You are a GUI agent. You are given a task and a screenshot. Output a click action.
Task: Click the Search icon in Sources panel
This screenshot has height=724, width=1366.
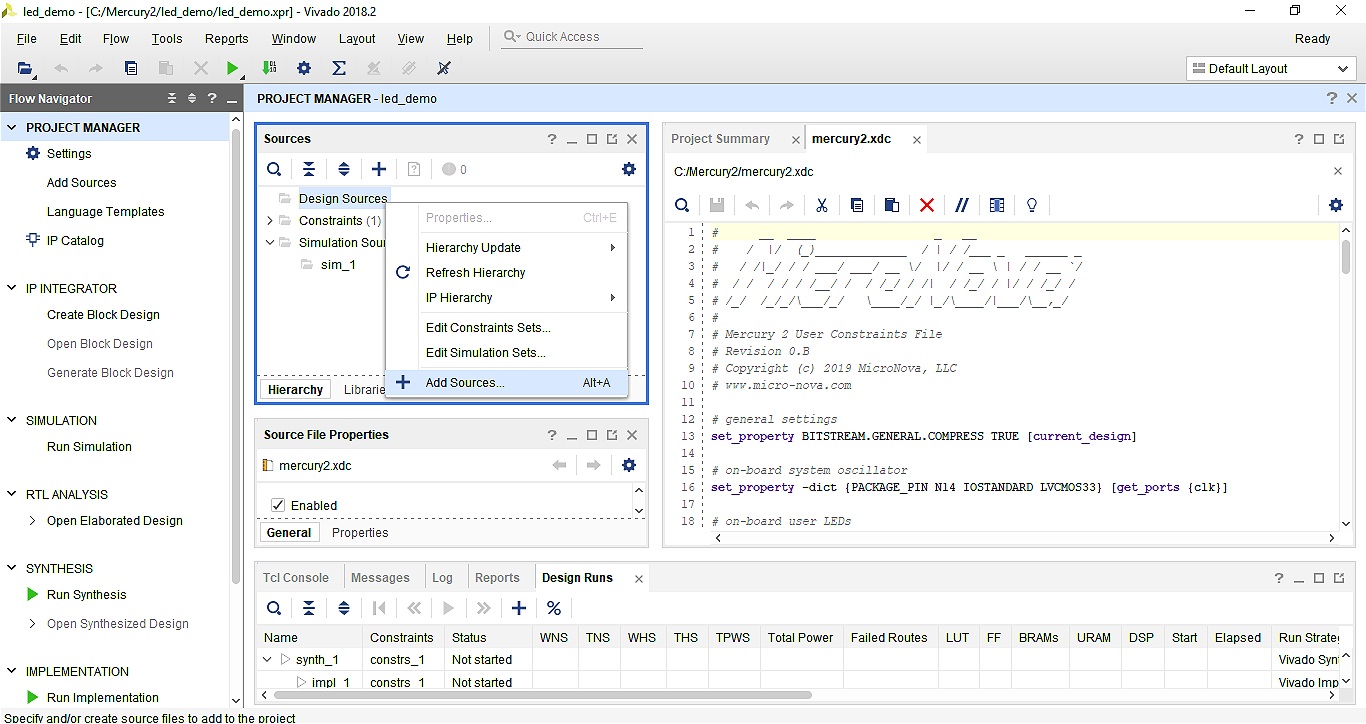(x=274, y=169)
